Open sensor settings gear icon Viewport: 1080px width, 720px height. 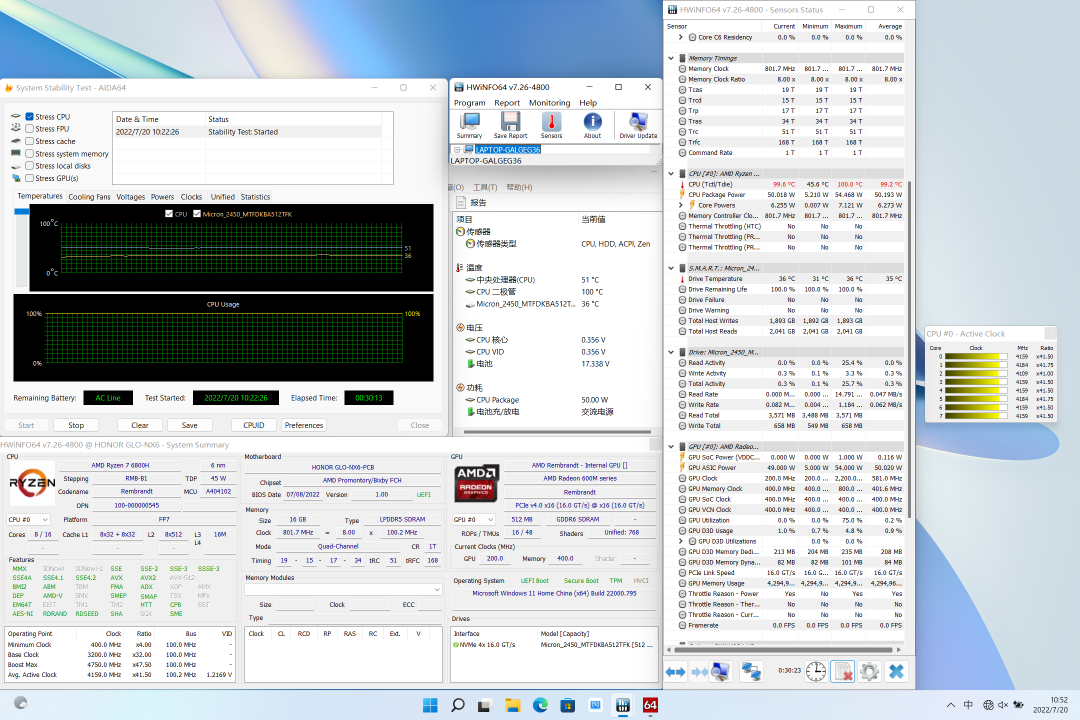click(x=868, y=671)
